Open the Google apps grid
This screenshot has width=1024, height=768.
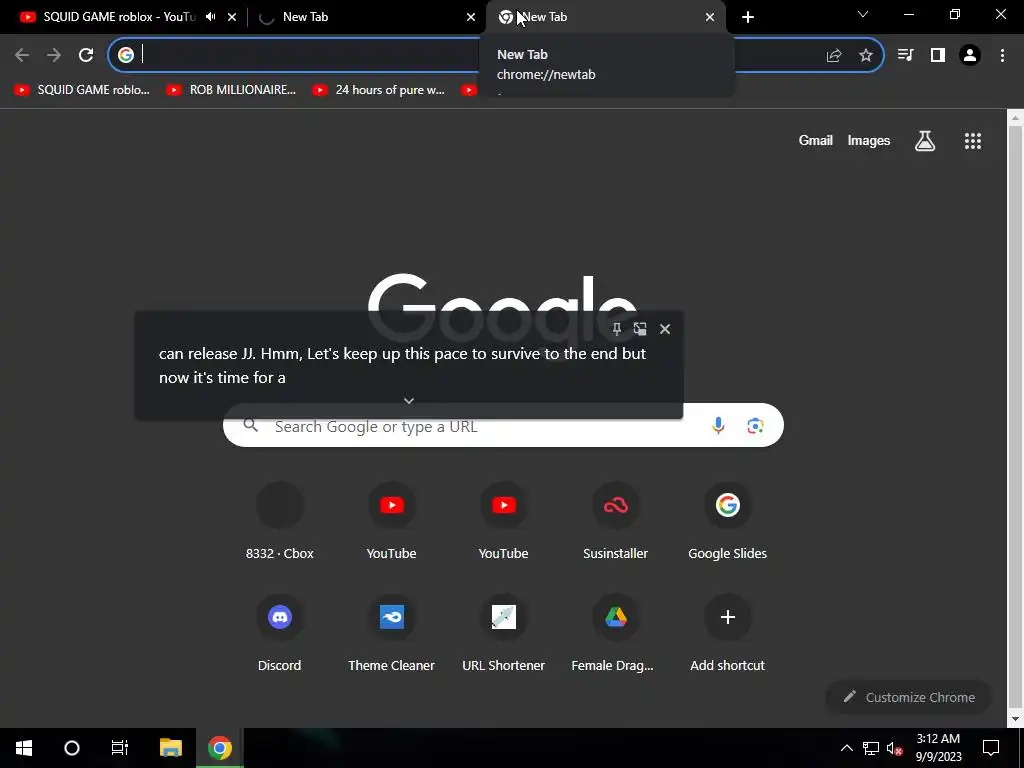coord(973,140)
